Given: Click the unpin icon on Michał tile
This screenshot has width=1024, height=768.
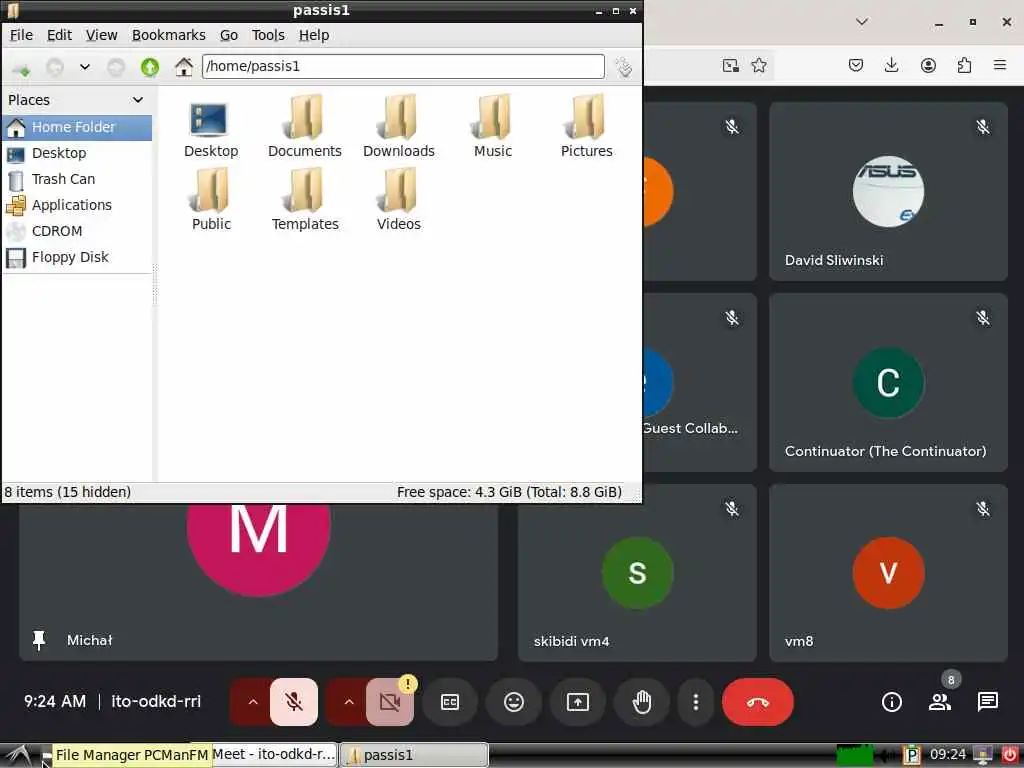Looking at the screenshot, I should [x=39, y=641].
